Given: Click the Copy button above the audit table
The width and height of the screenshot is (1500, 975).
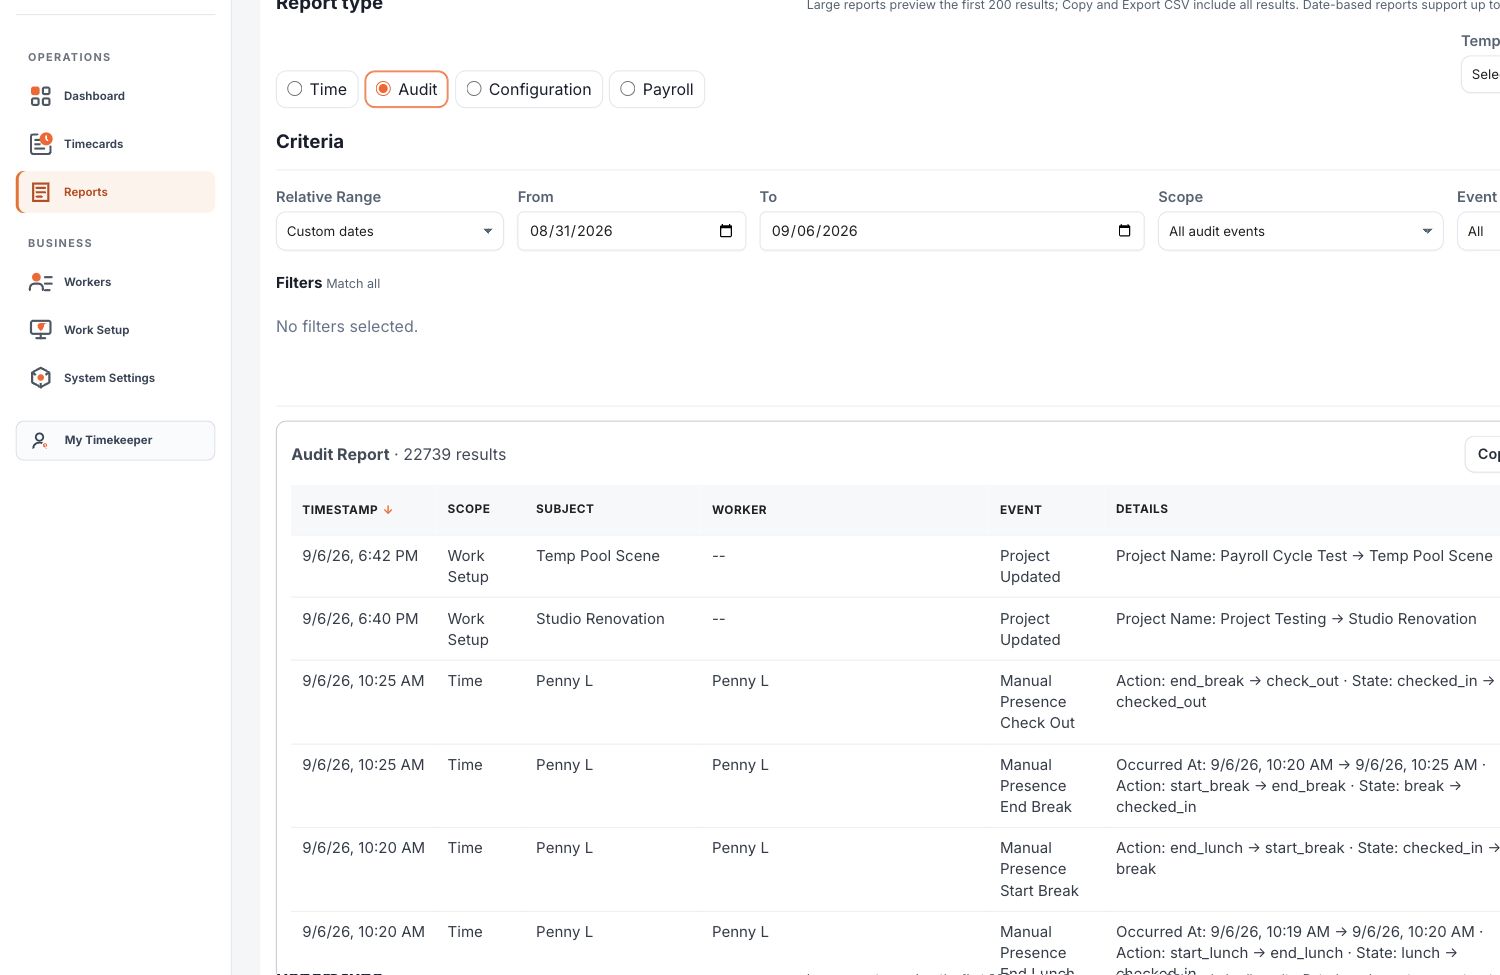Looking at the screenshot, I should pos(1483,454).
